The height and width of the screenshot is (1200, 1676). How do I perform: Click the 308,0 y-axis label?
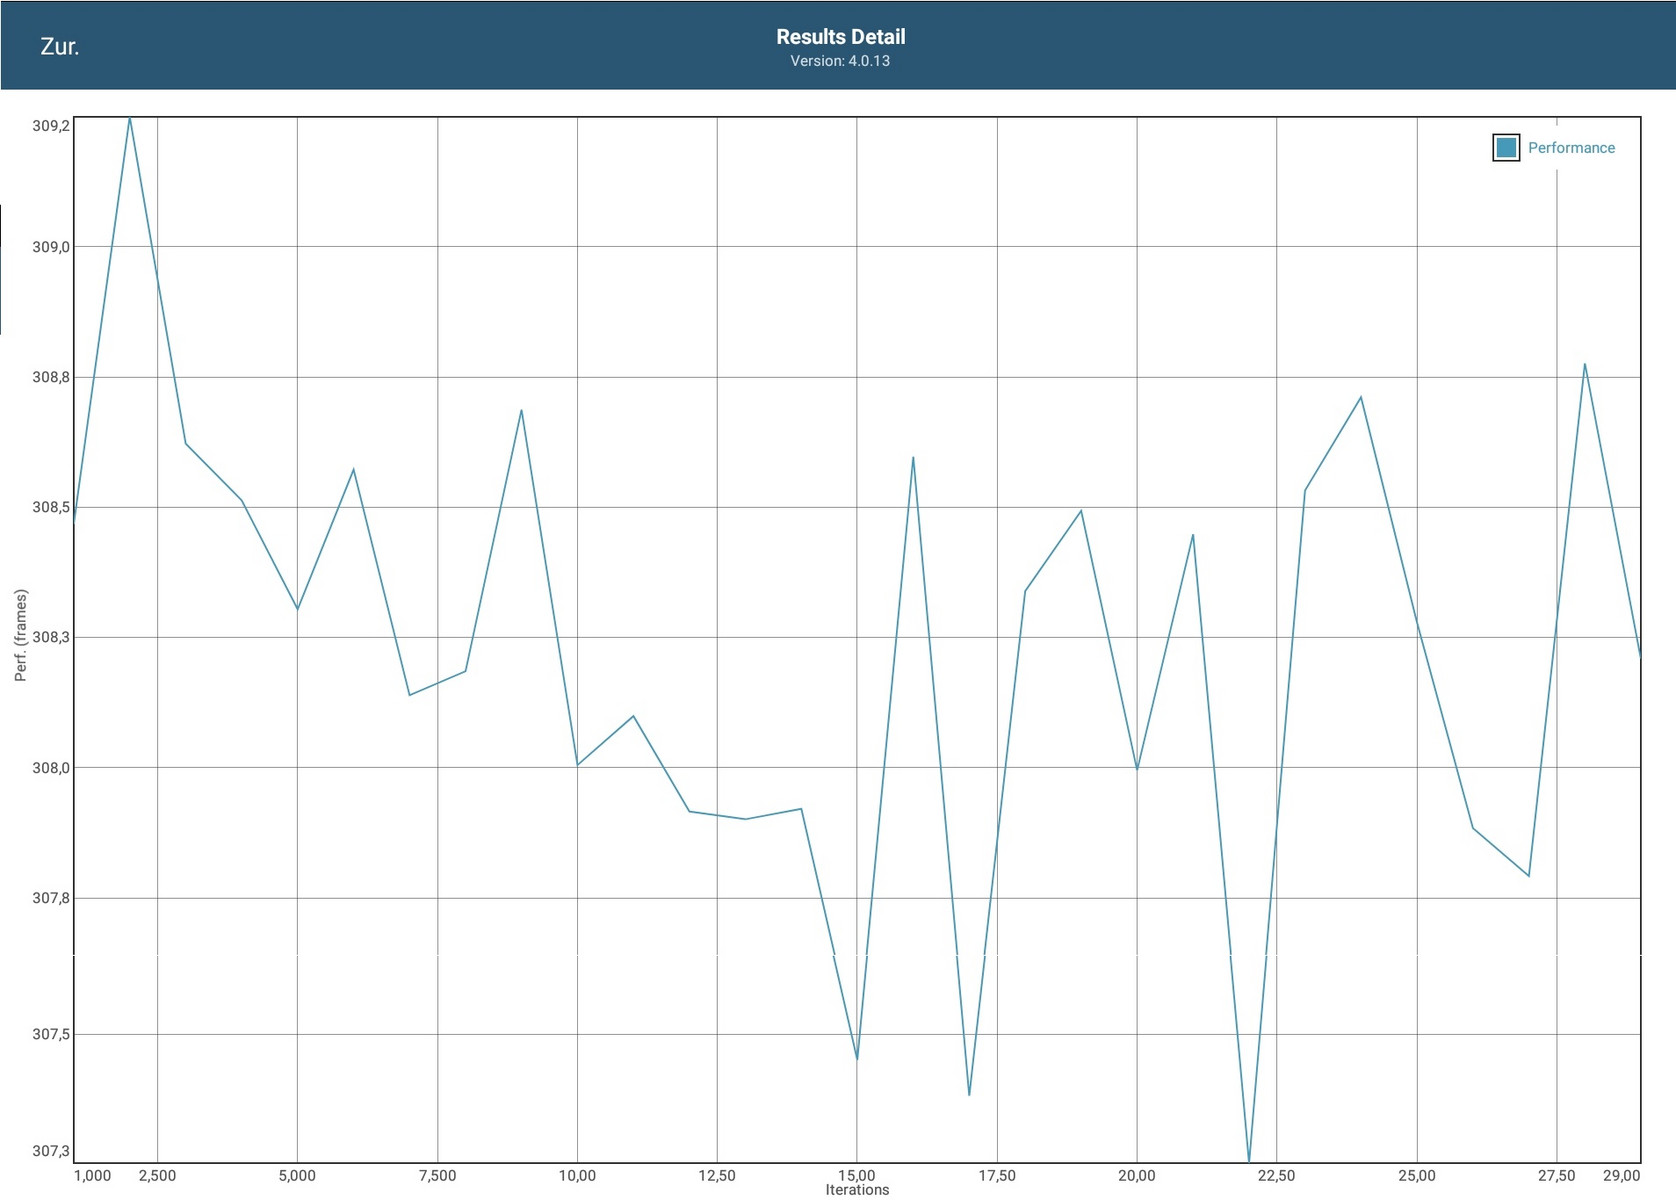pos(51,768)
